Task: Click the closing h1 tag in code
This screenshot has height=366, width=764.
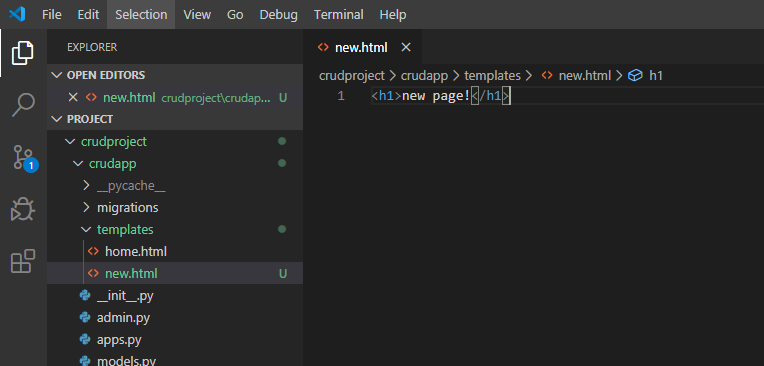Action: (491, 96)
